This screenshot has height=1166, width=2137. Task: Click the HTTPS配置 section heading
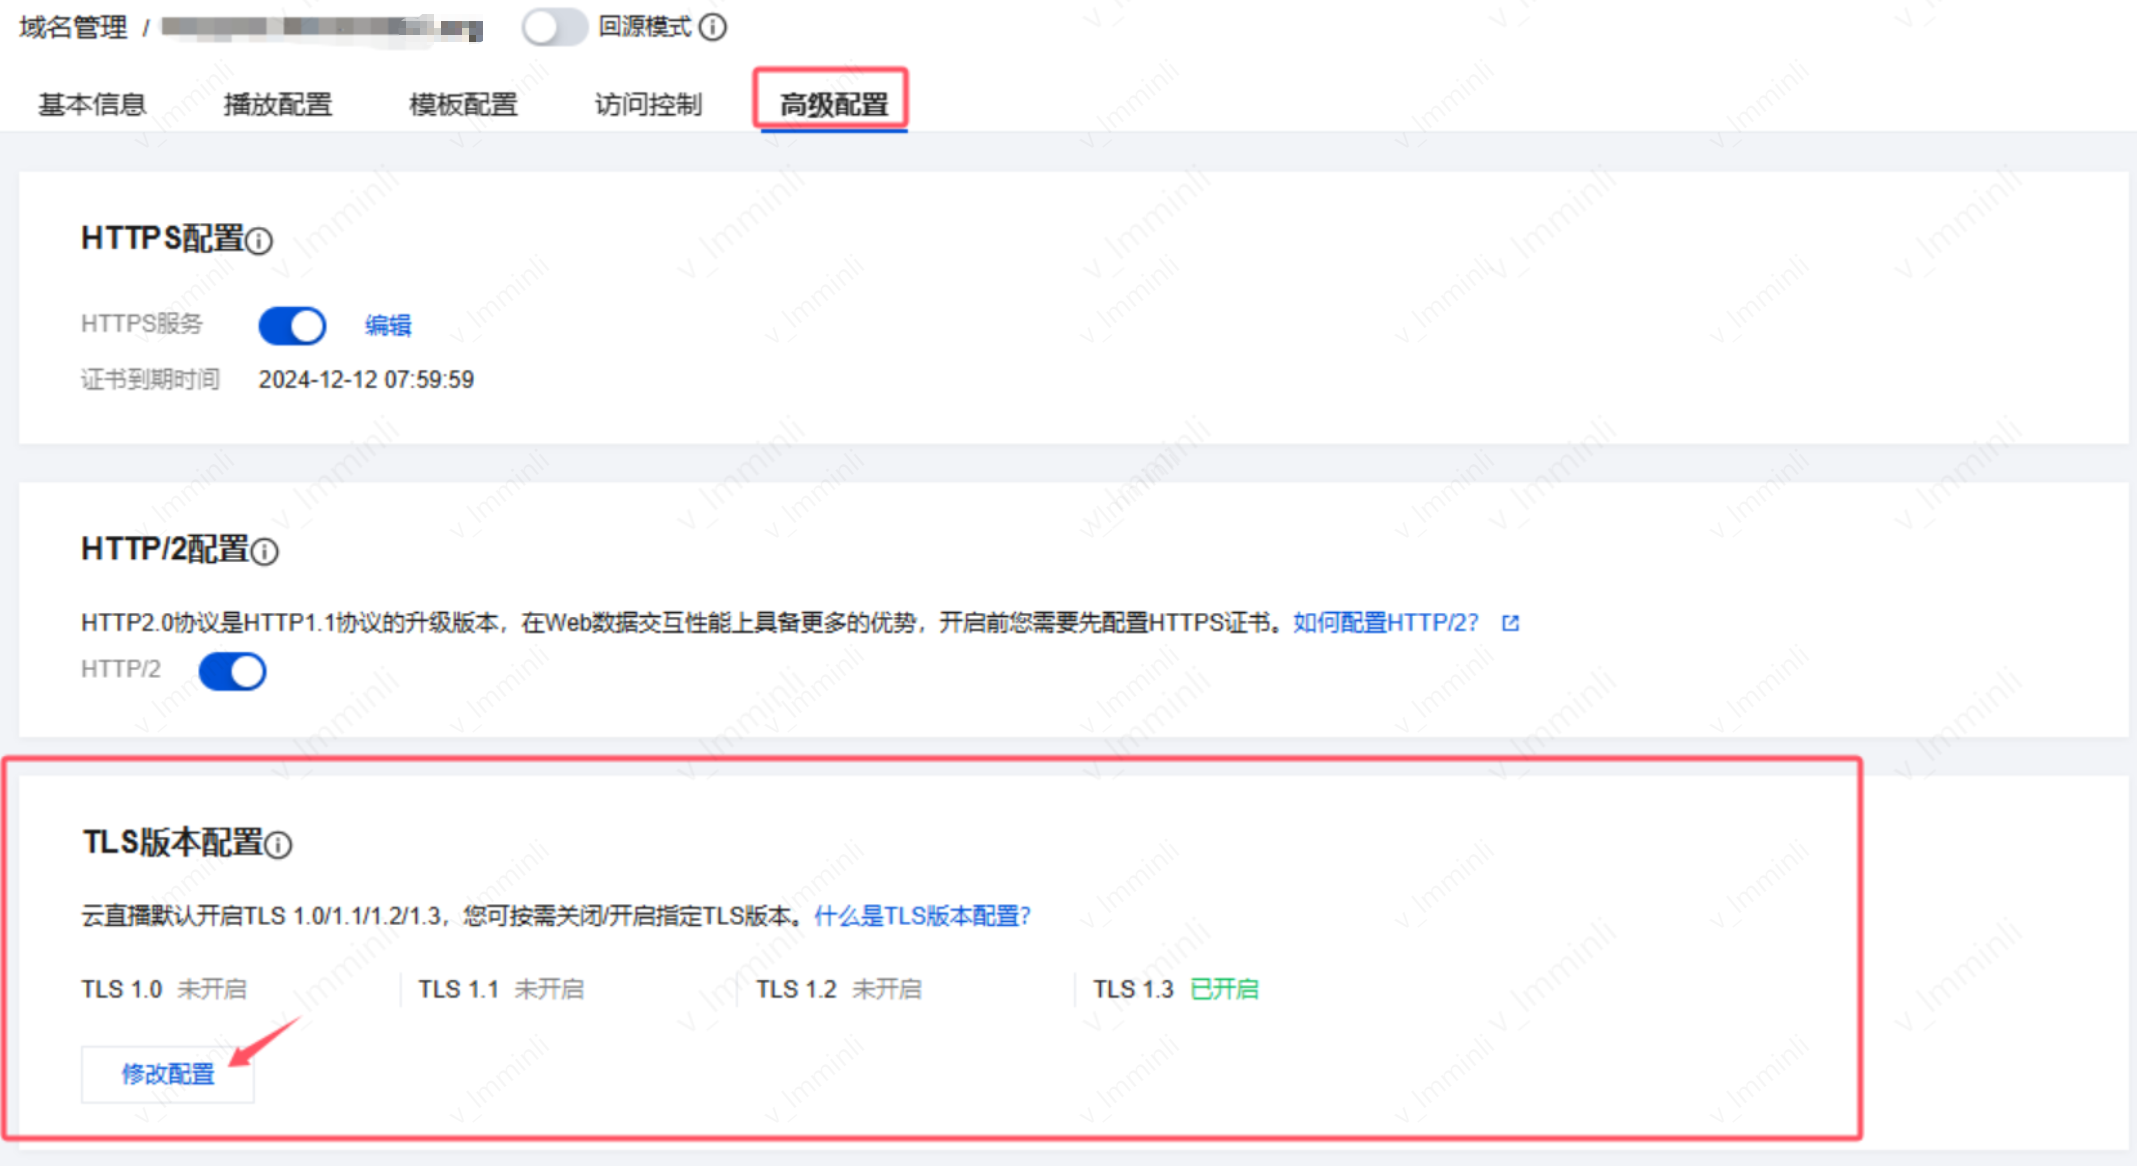click(x=163, y=238)
